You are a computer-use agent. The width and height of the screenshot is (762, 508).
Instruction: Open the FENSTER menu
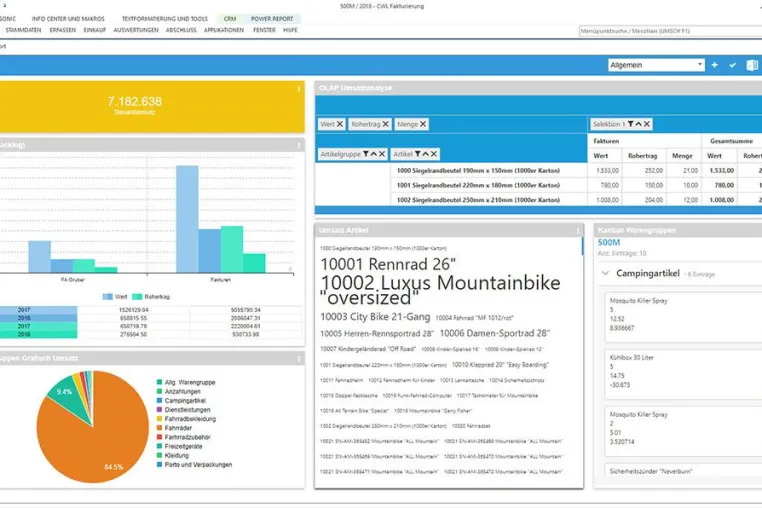pyautogui.click(x=264, y=30)
